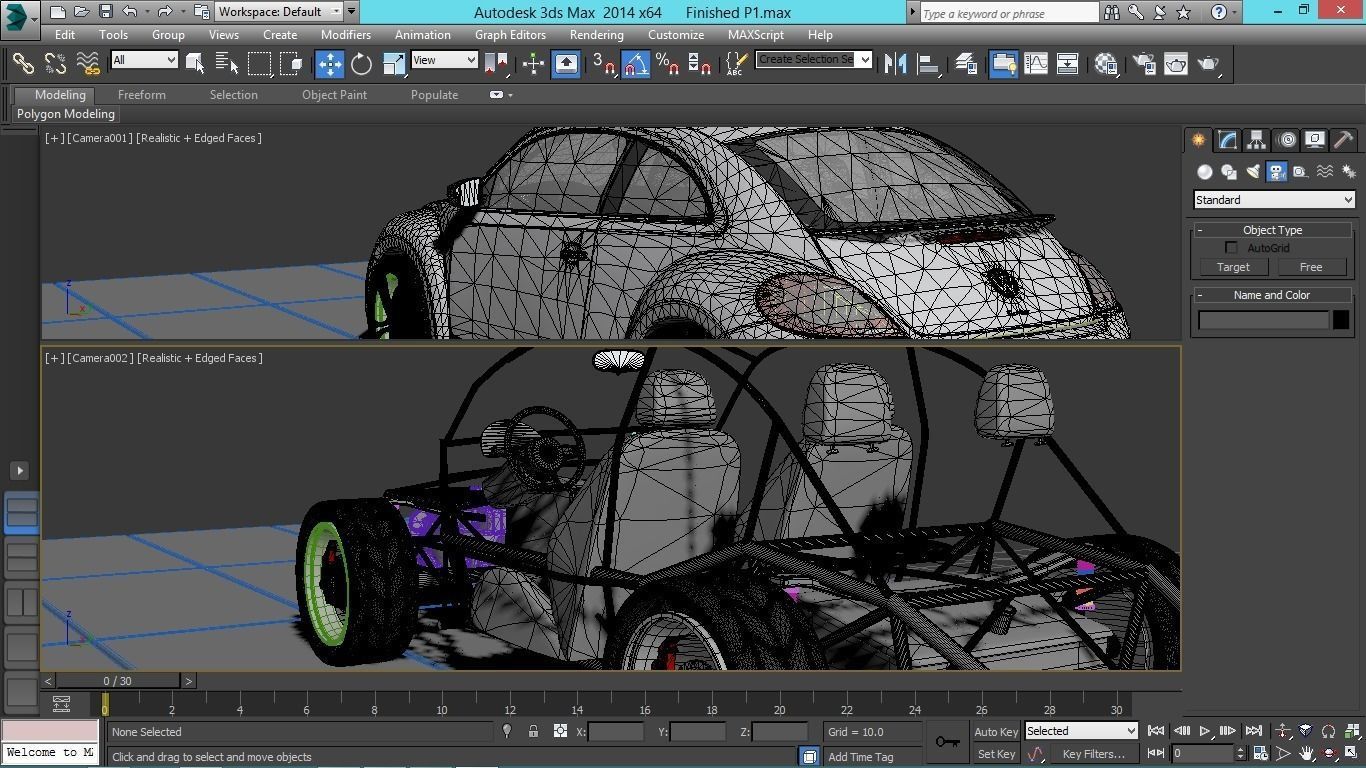The width and height of the screenshot is (1366, 768).
Task: Open the Modify command panel tab
Action: [1226, 140]
